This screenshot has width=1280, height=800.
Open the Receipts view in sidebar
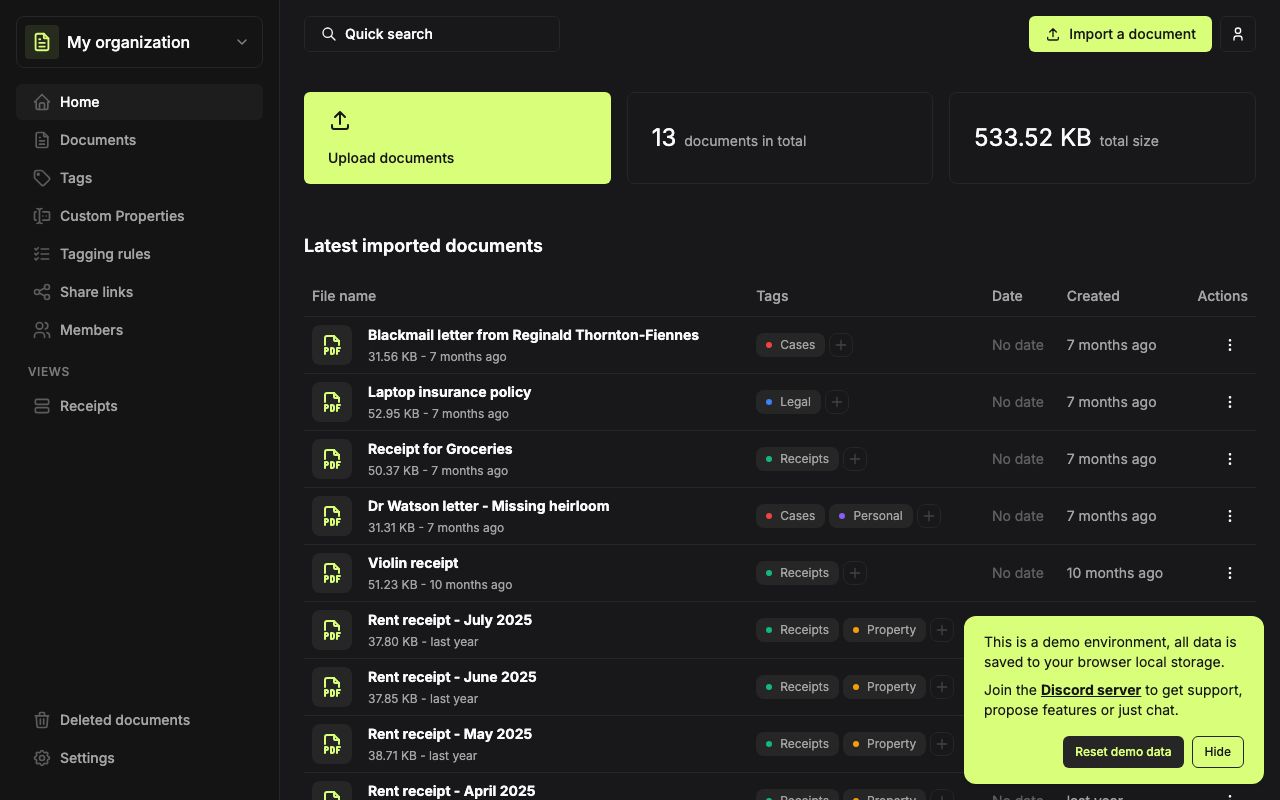[x=139, y=406]
